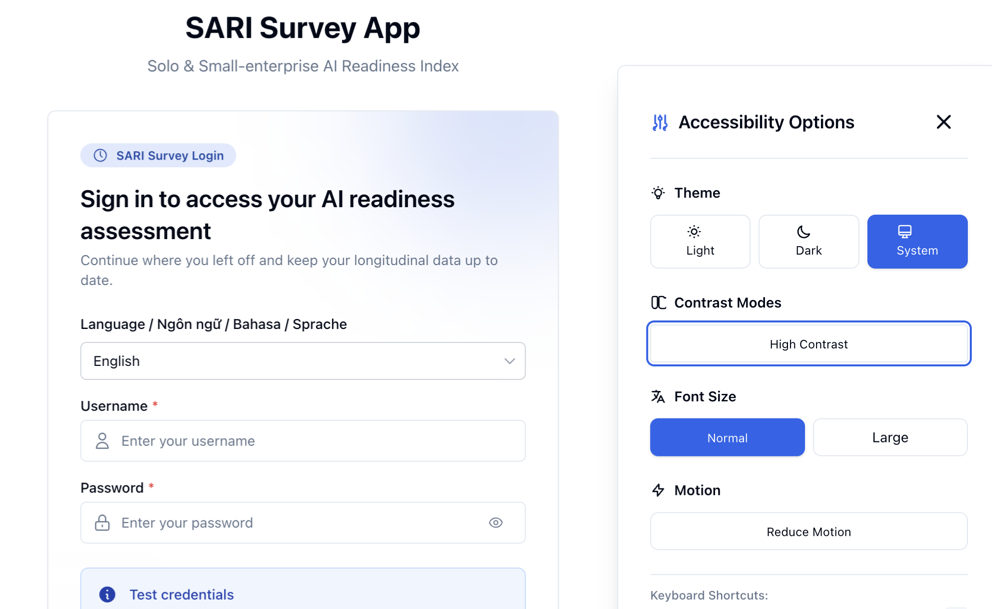The width and height of the screenshot is (993, 609).
Task: Show password using the eye icon
Action: pyautogui.click(x=496, y=523)
